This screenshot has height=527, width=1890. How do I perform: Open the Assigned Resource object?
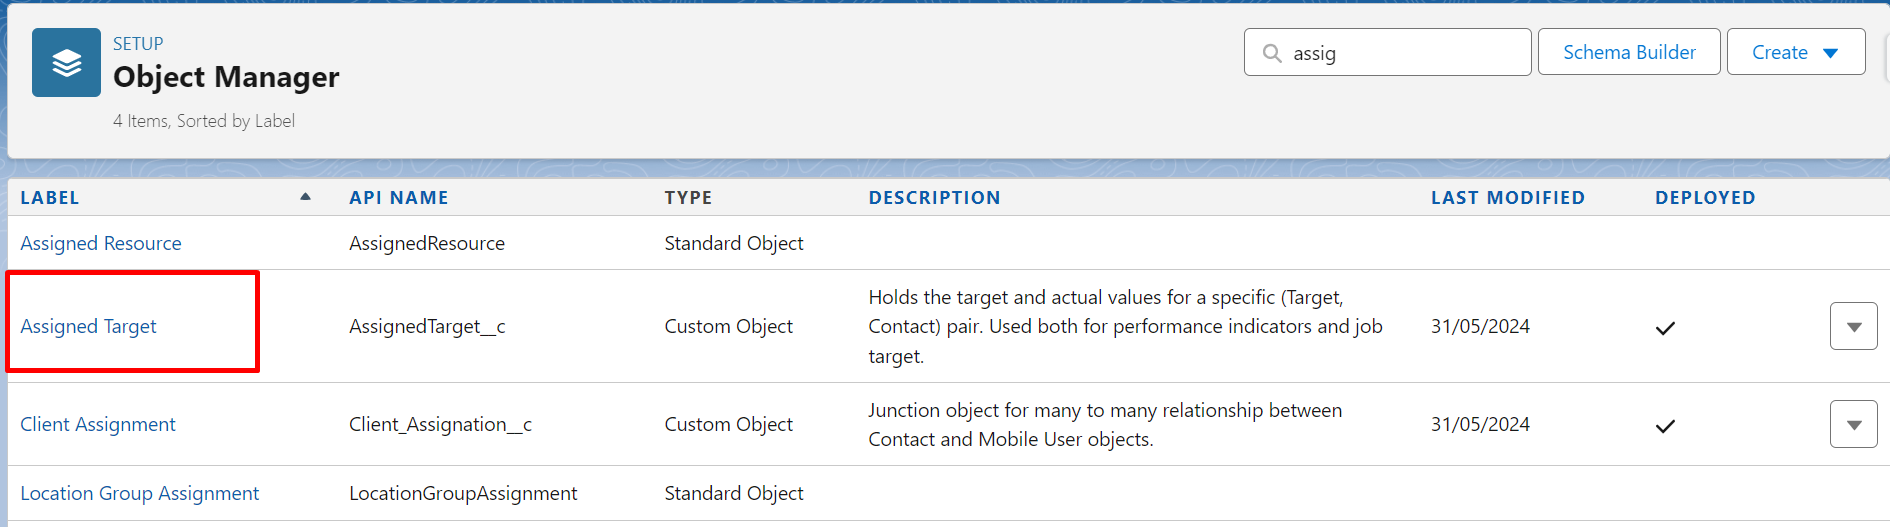101,243
